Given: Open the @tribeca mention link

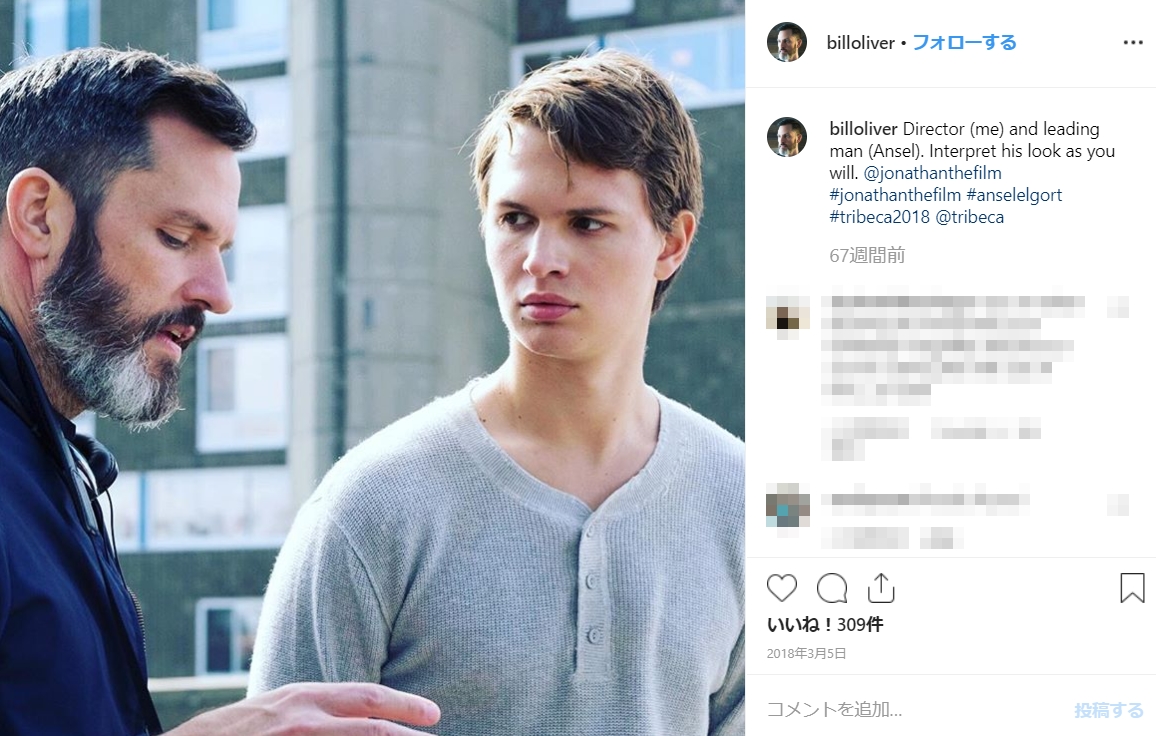Looking at the screenshot, I should click(x=969, y=217).
